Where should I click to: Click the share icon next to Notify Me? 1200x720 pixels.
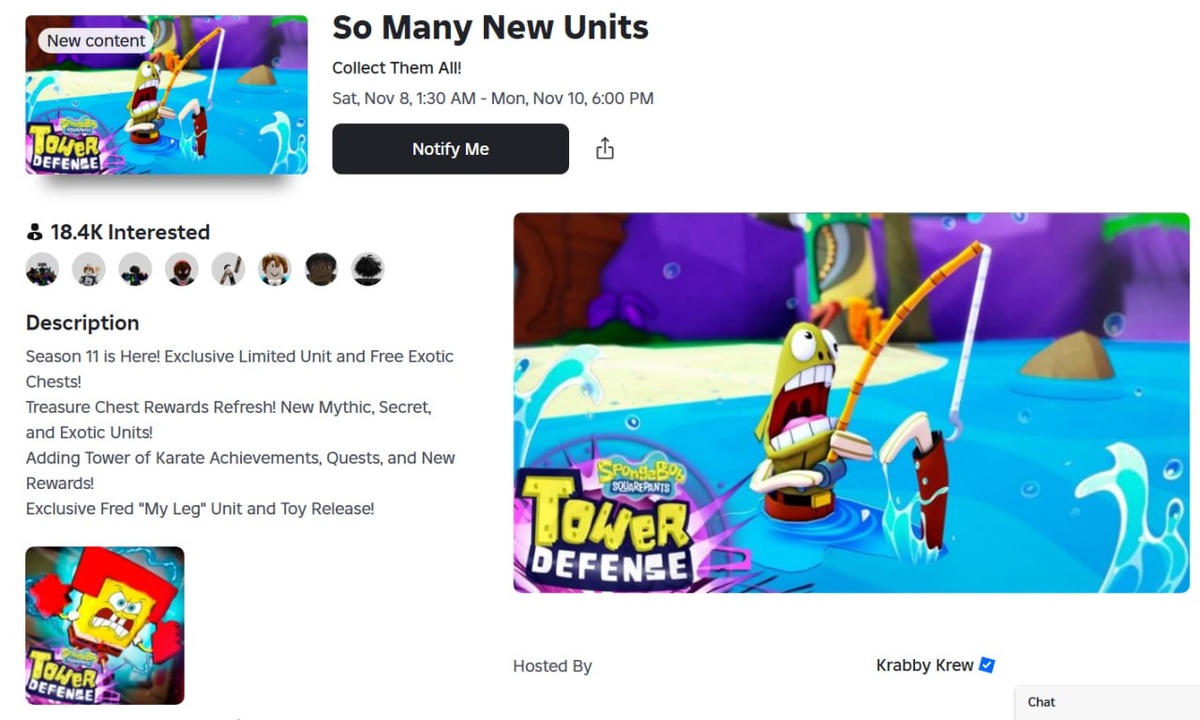pyautogui.click(x=604, y=149)
